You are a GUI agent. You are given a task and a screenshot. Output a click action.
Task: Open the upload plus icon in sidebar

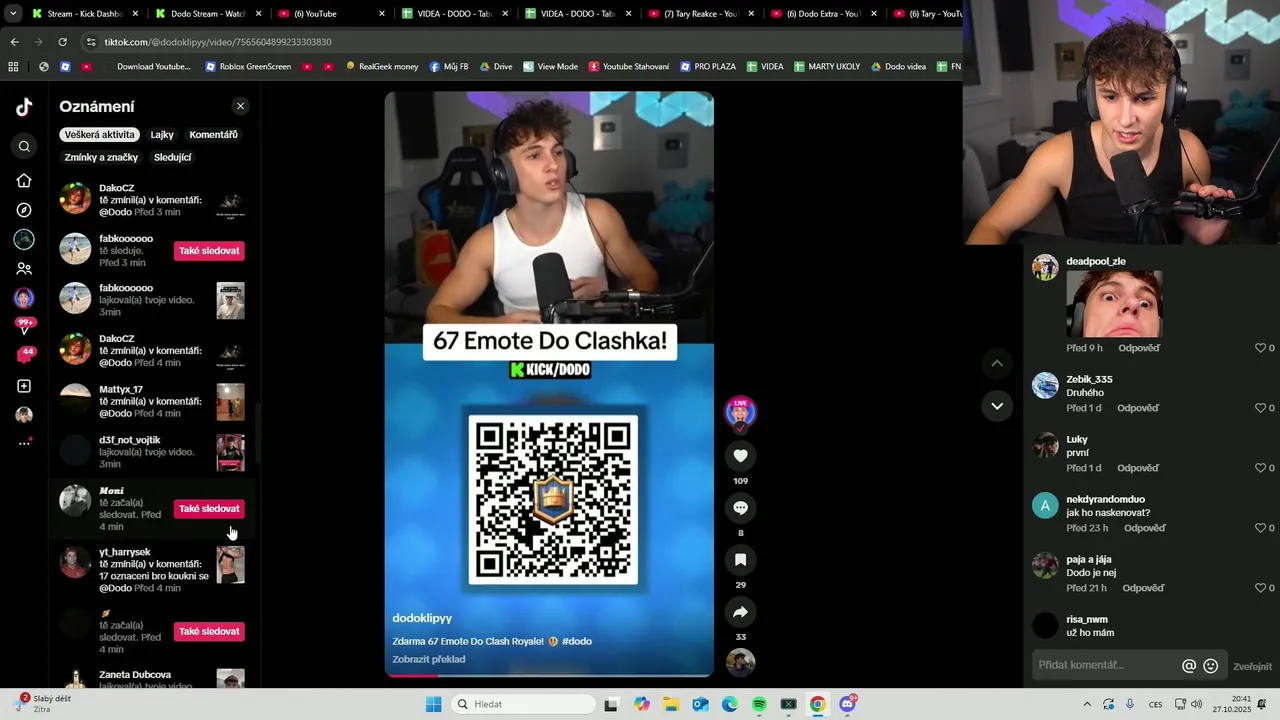coord(24,386)
